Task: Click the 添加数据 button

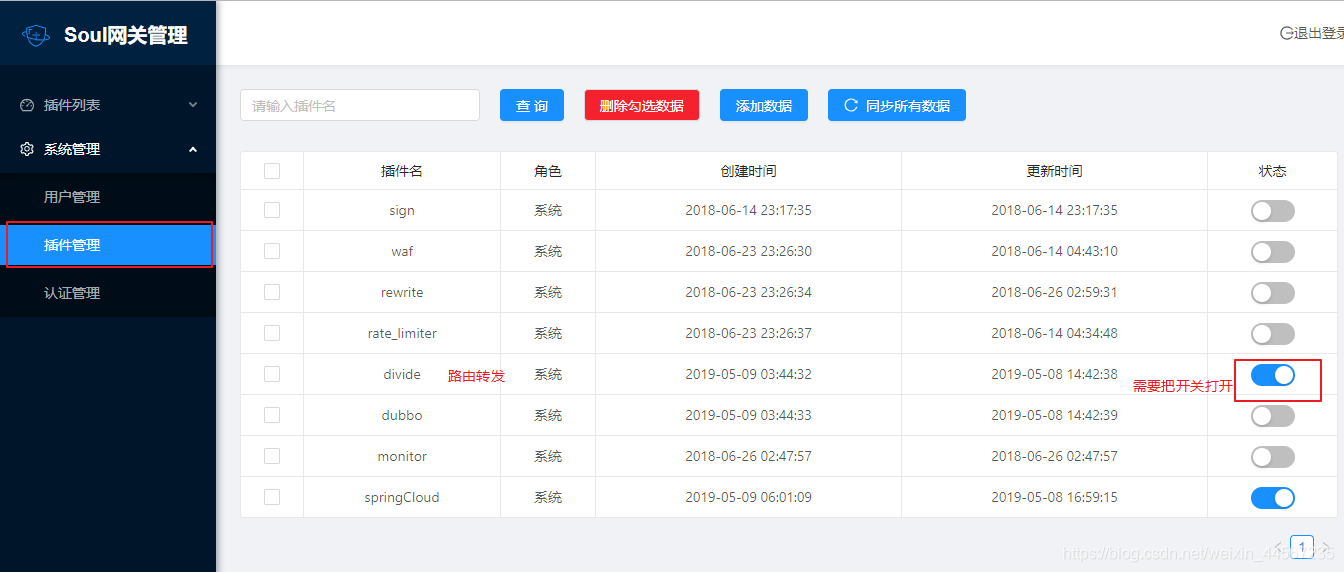Action: coord(764,105)
